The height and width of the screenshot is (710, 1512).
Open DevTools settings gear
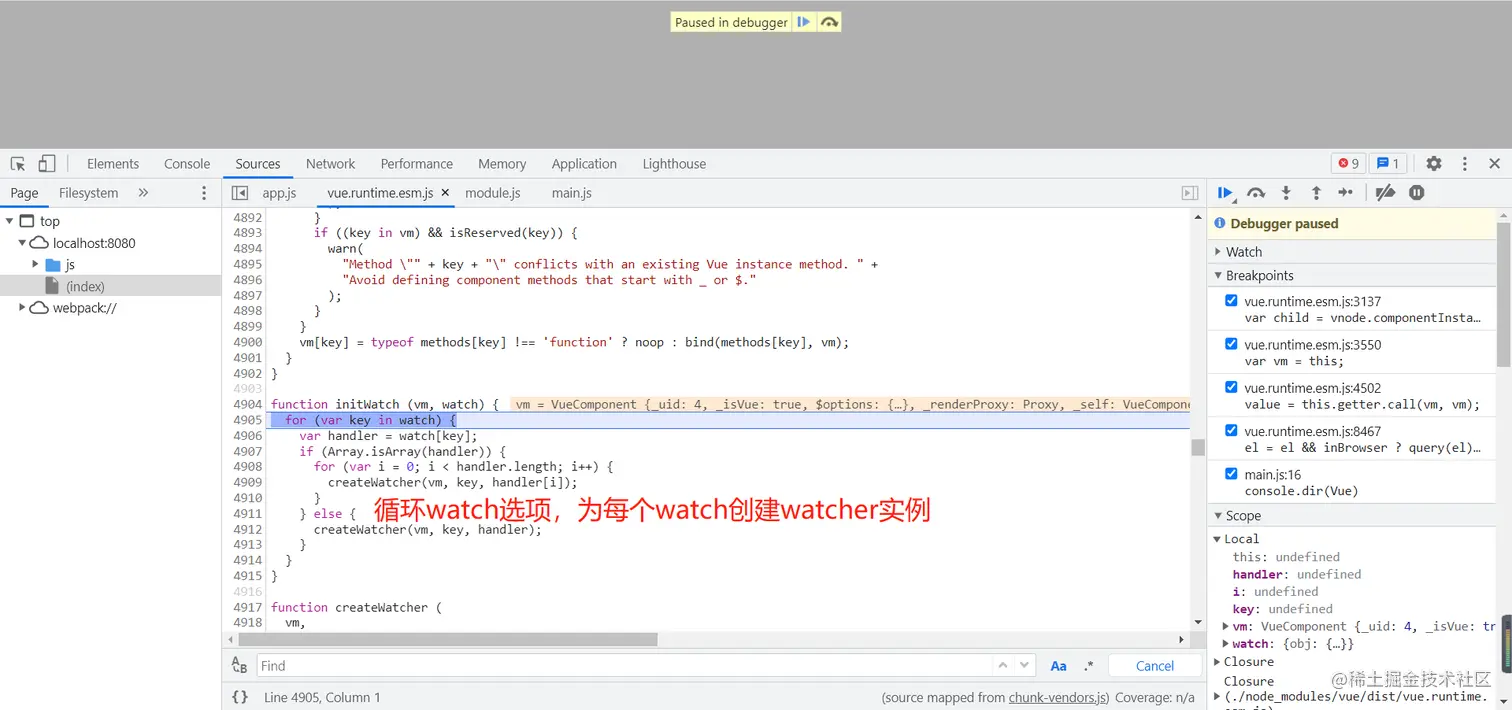pos(1434,164)
